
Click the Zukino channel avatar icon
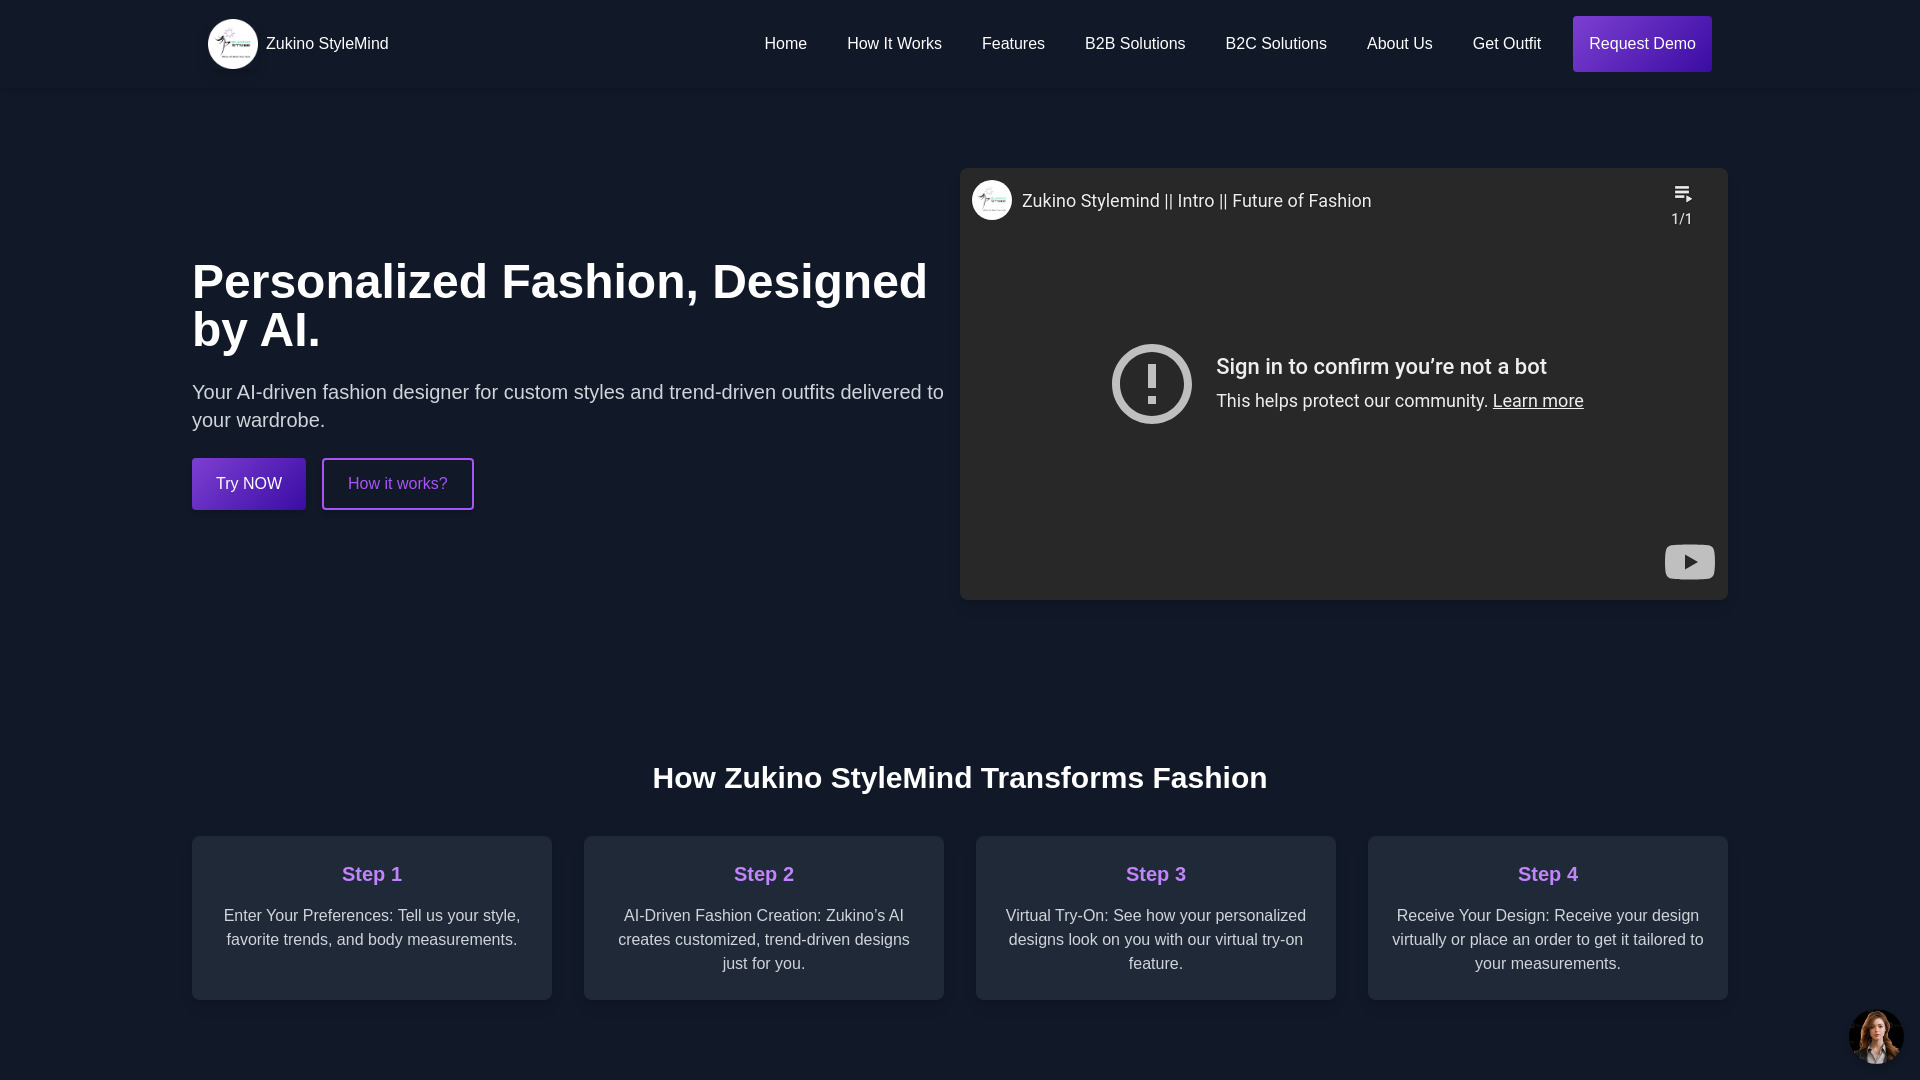tap(990, 199)
